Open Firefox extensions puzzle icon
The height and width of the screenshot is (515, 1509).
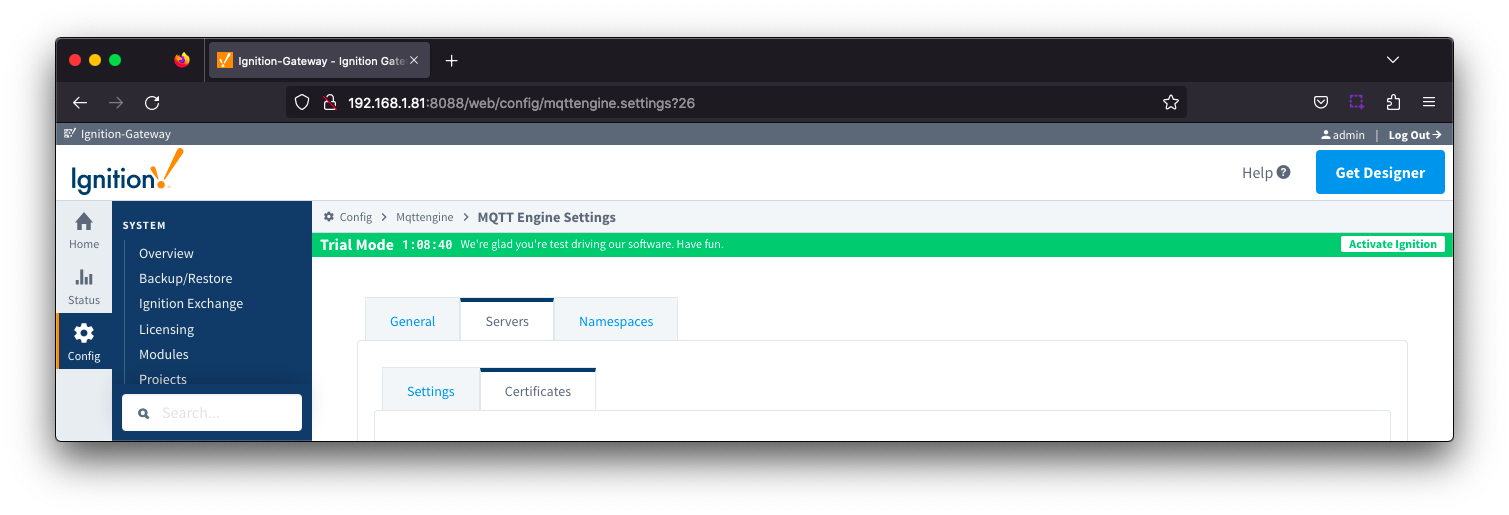(x=1393, y=102)
